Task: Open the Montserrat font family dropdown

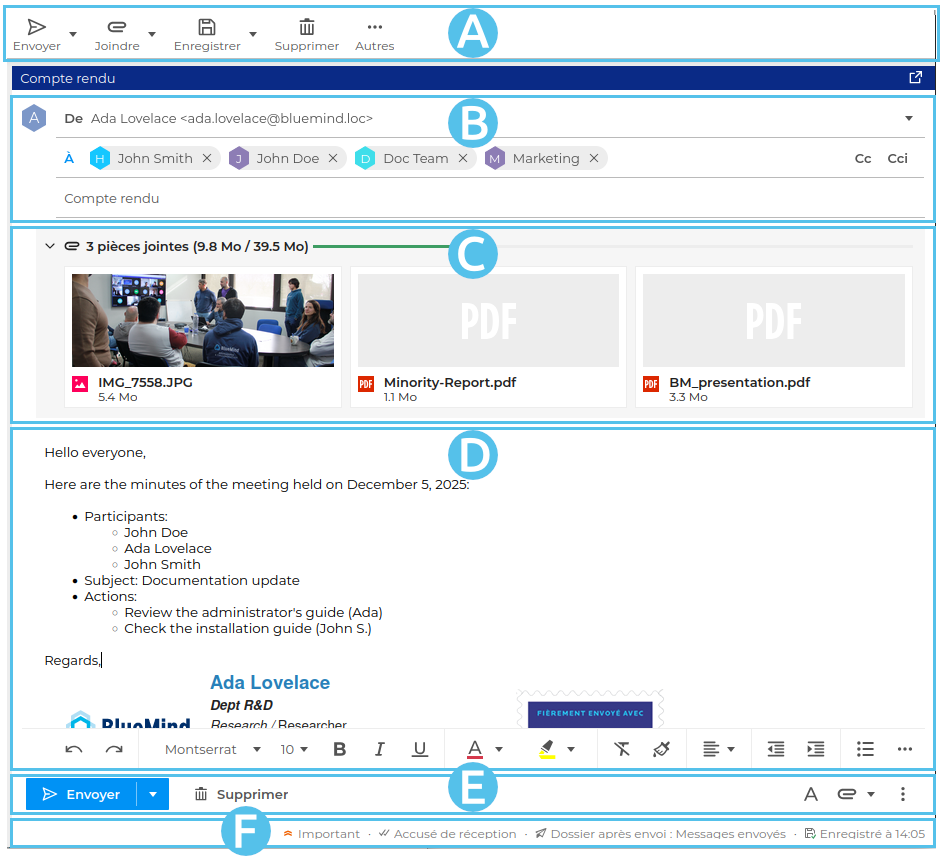Action: coord(213,749)
